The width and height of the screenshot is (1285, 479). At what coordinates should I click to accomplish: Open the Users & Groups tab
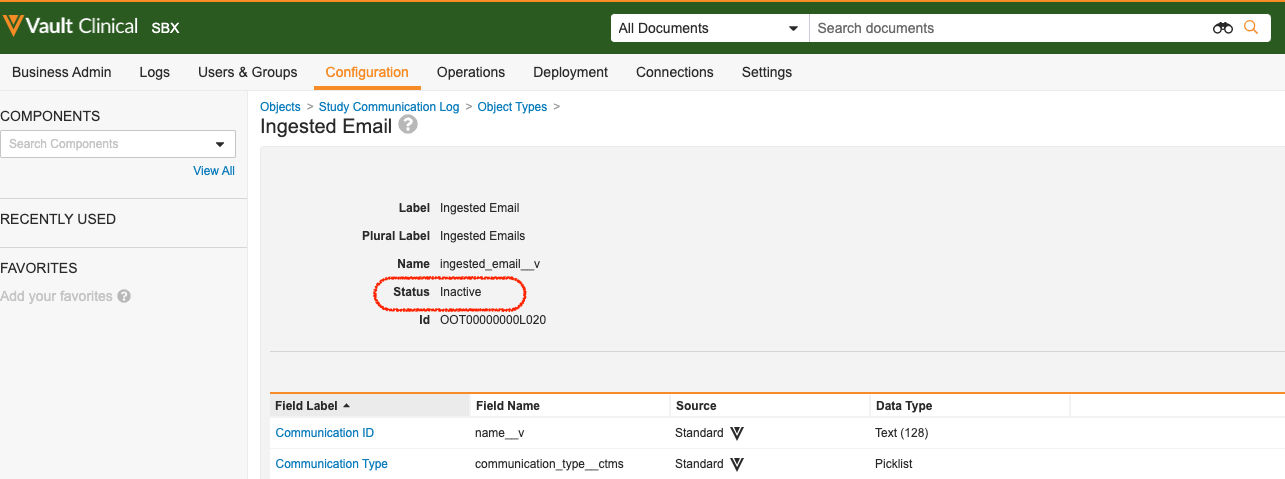pos(247,72)
